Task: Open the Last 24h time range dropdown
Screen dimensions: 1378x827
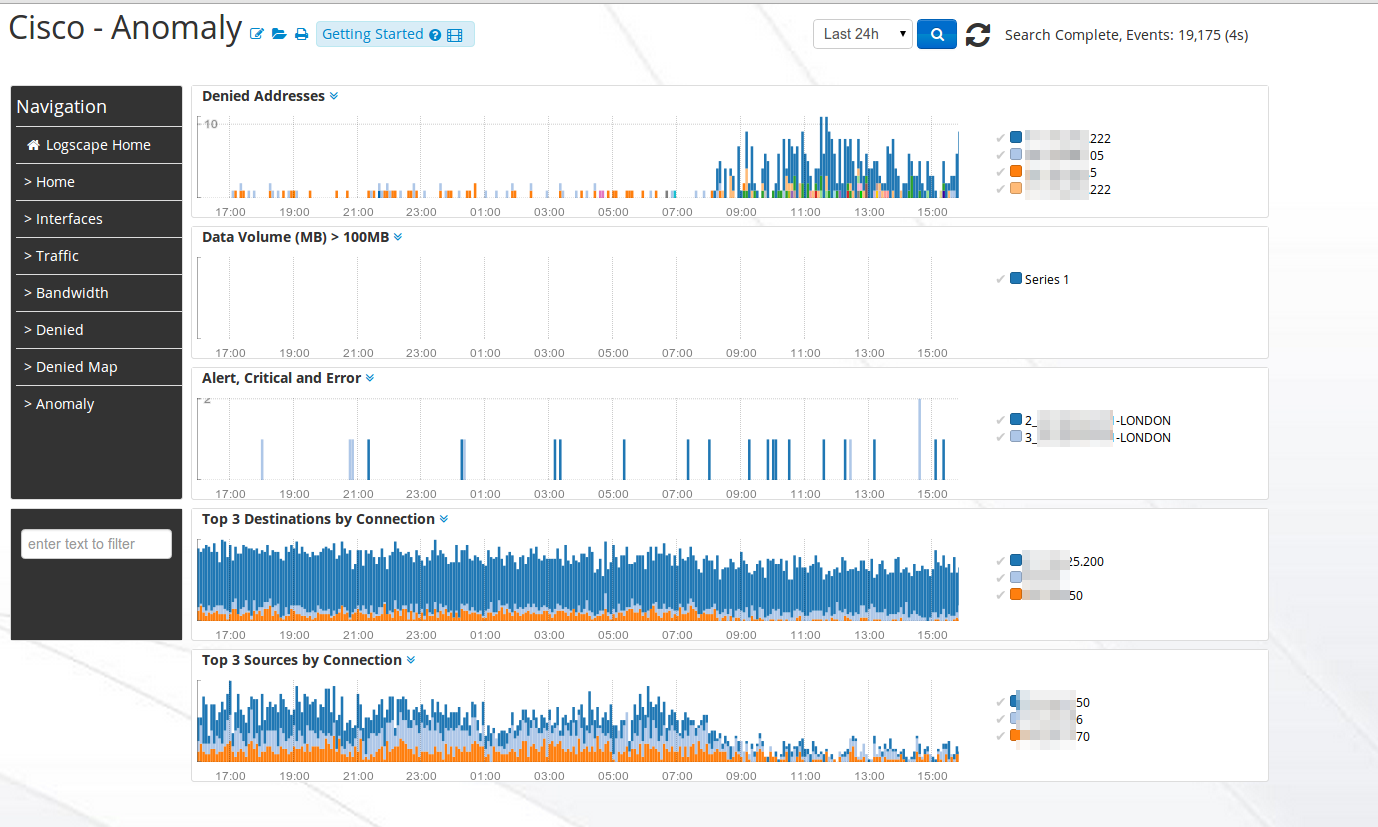Action: (x=863, y=34)
